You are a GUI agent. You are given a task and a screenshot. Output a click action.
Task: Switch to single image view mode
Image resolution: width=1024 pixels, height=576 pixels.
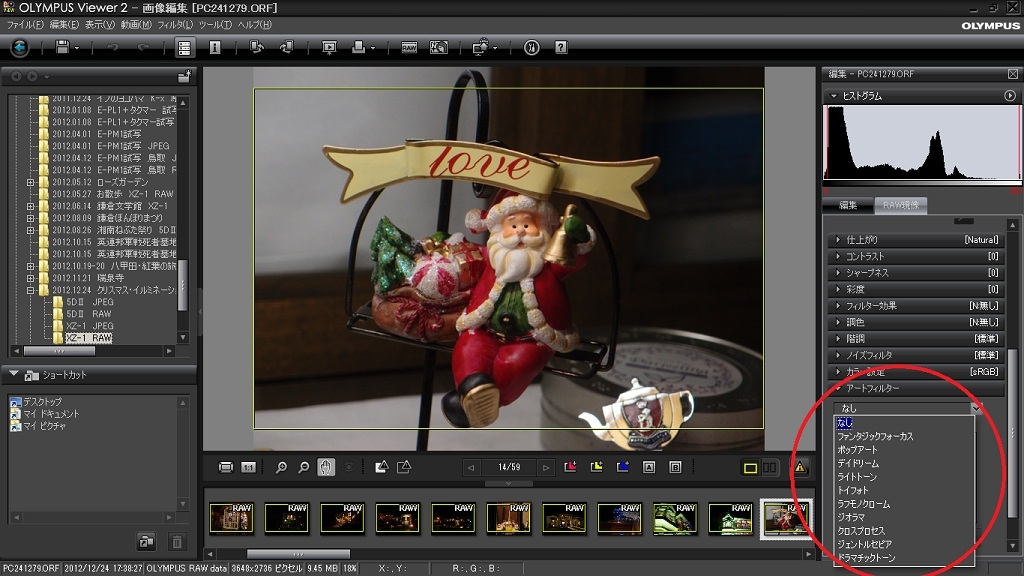750,467
